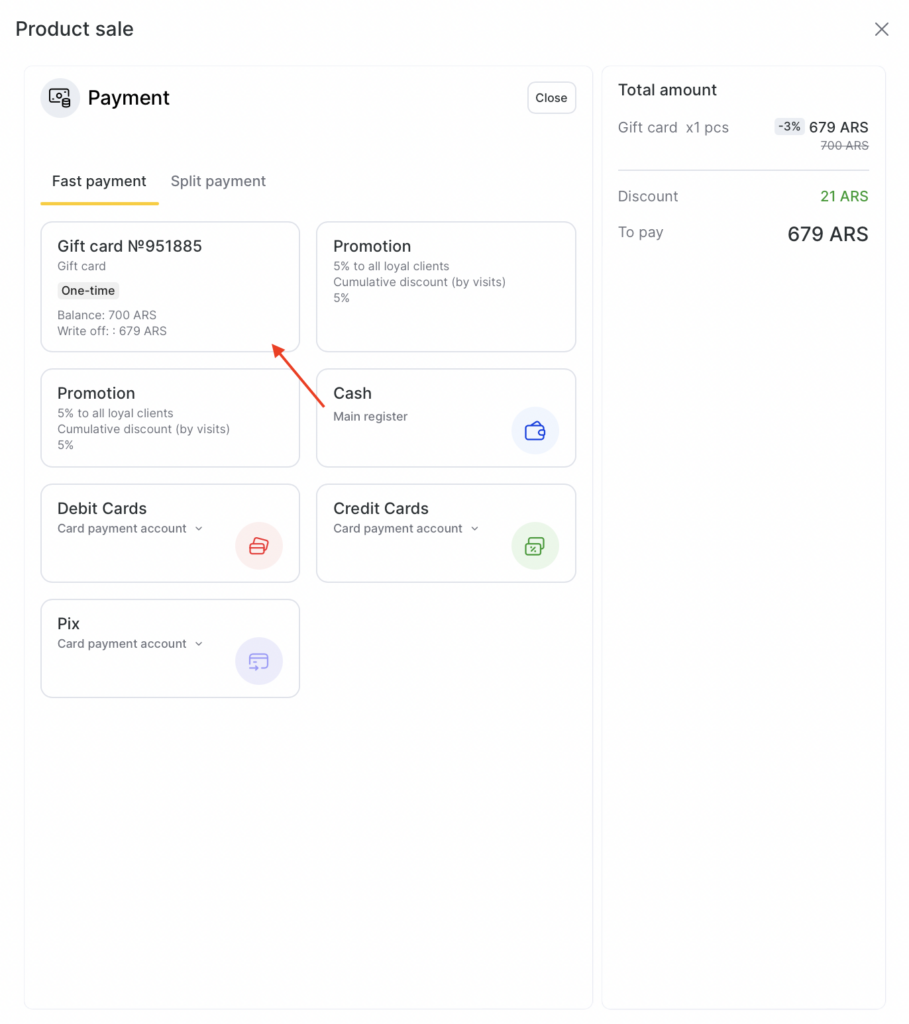Expand Debit Cards payment account dropdown
Viewport: 909px width, 1024px height.
tap(199, 529)
